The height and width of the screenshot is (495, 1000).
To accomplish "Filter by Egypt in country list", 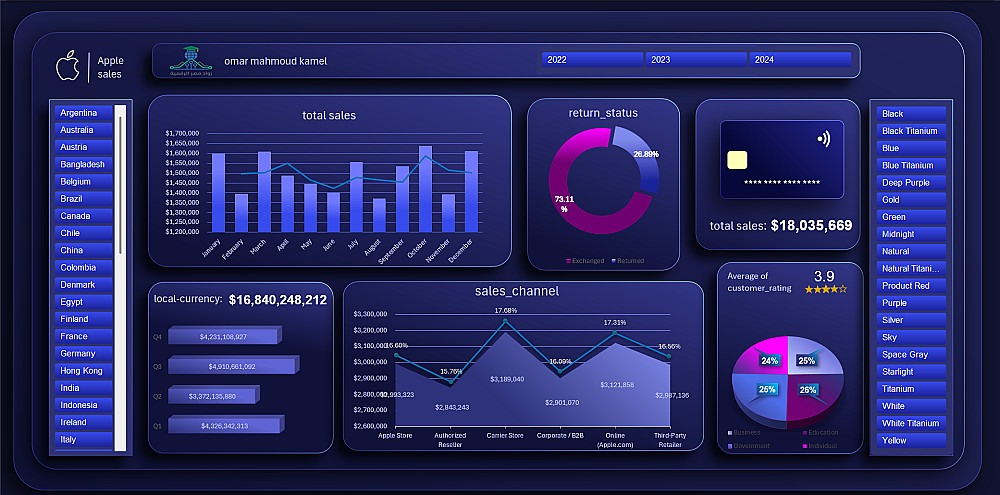I will coord(84,302).
